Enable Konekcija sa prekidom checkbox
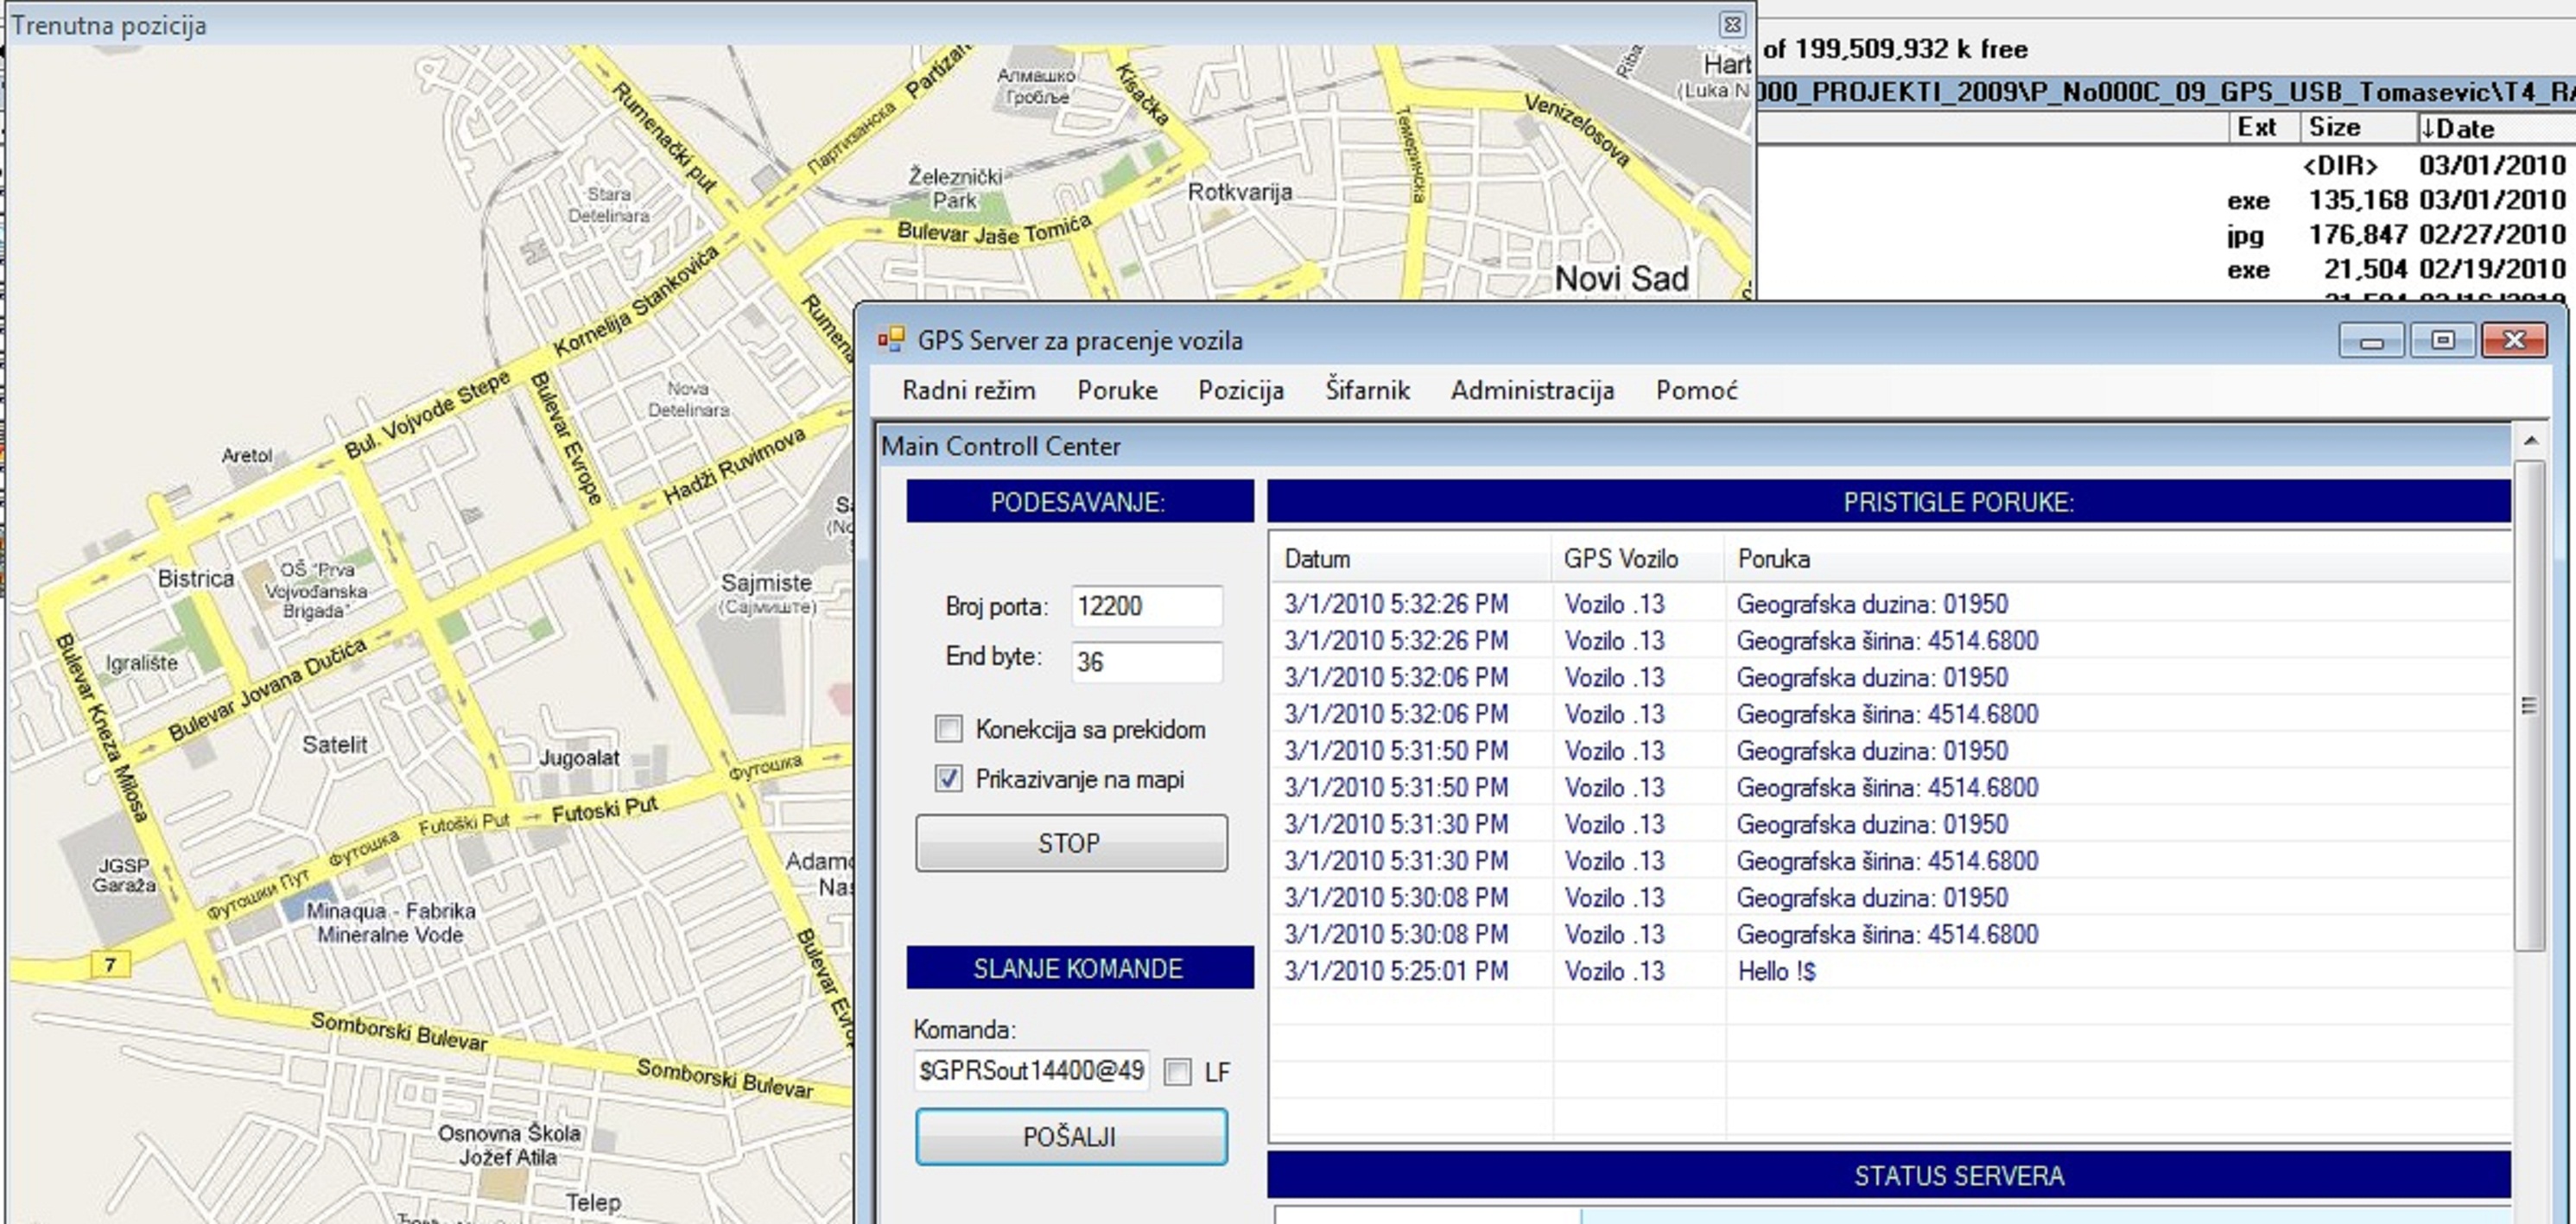The image size is (2576, 1224). [948, 729]
